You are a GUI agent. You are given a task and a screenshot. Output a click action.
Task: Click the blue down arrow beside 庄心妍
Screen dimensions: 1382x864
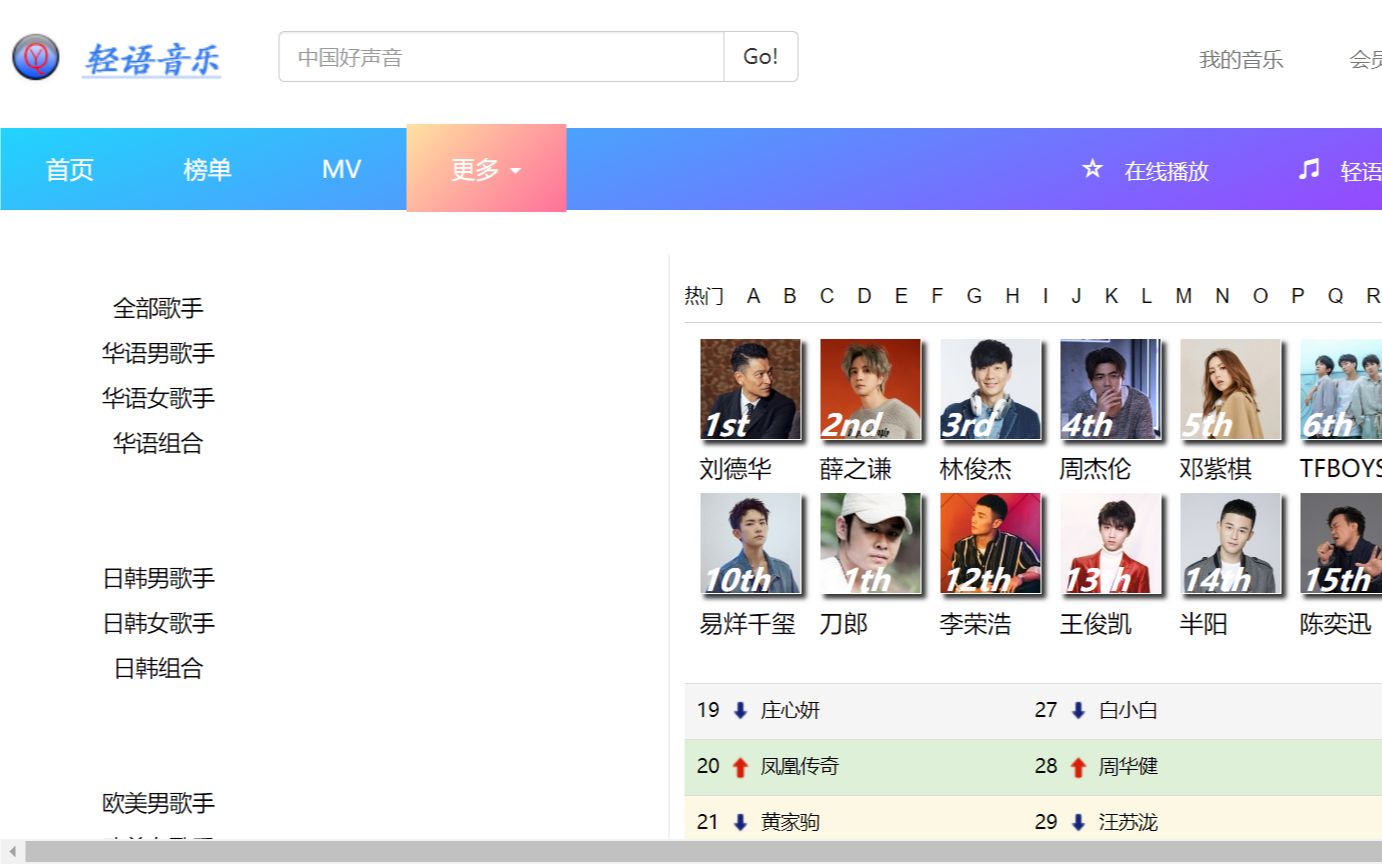[x=739, y=710]
